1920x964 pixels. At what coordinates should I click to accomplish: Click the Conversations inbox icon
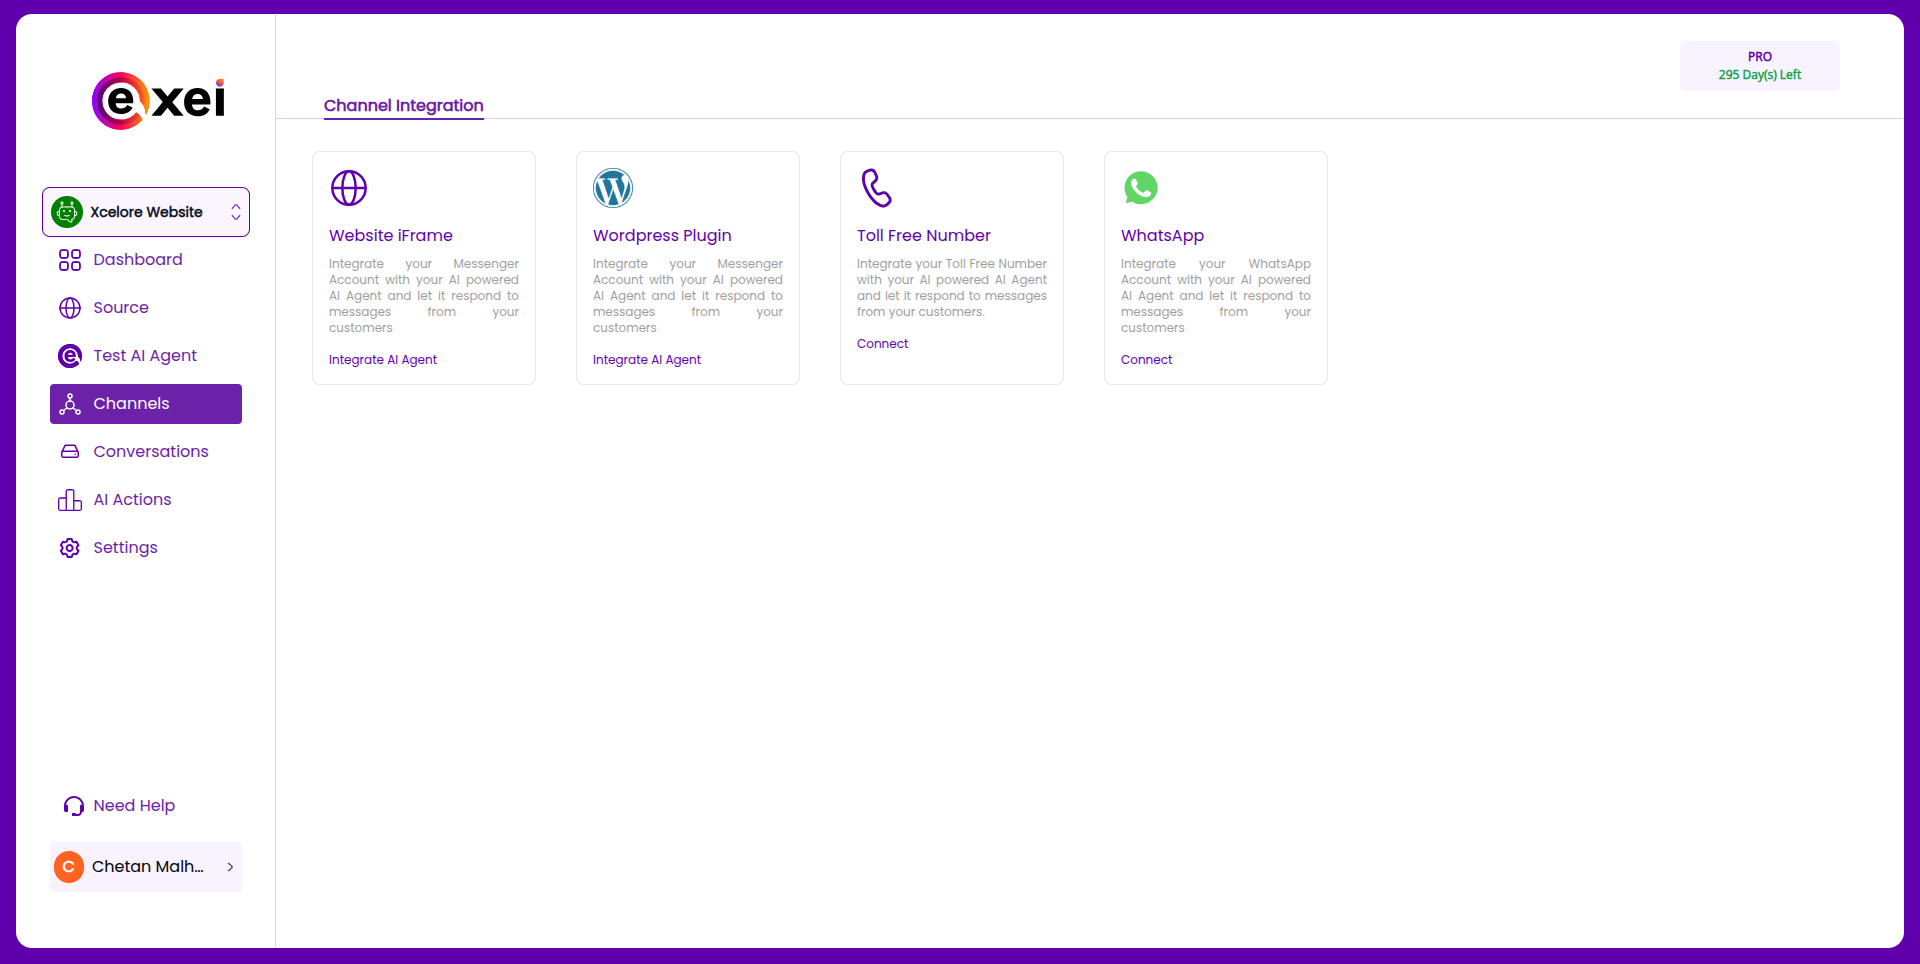click(x=70, y=452)
